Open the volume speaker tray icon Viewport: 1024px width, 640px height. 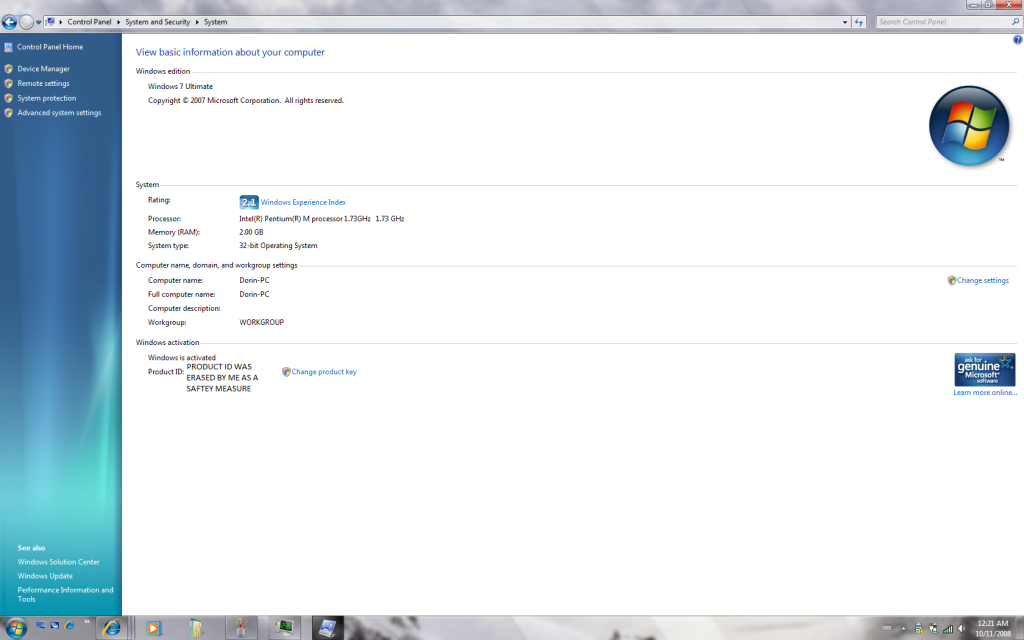click(x=961, y=629)
